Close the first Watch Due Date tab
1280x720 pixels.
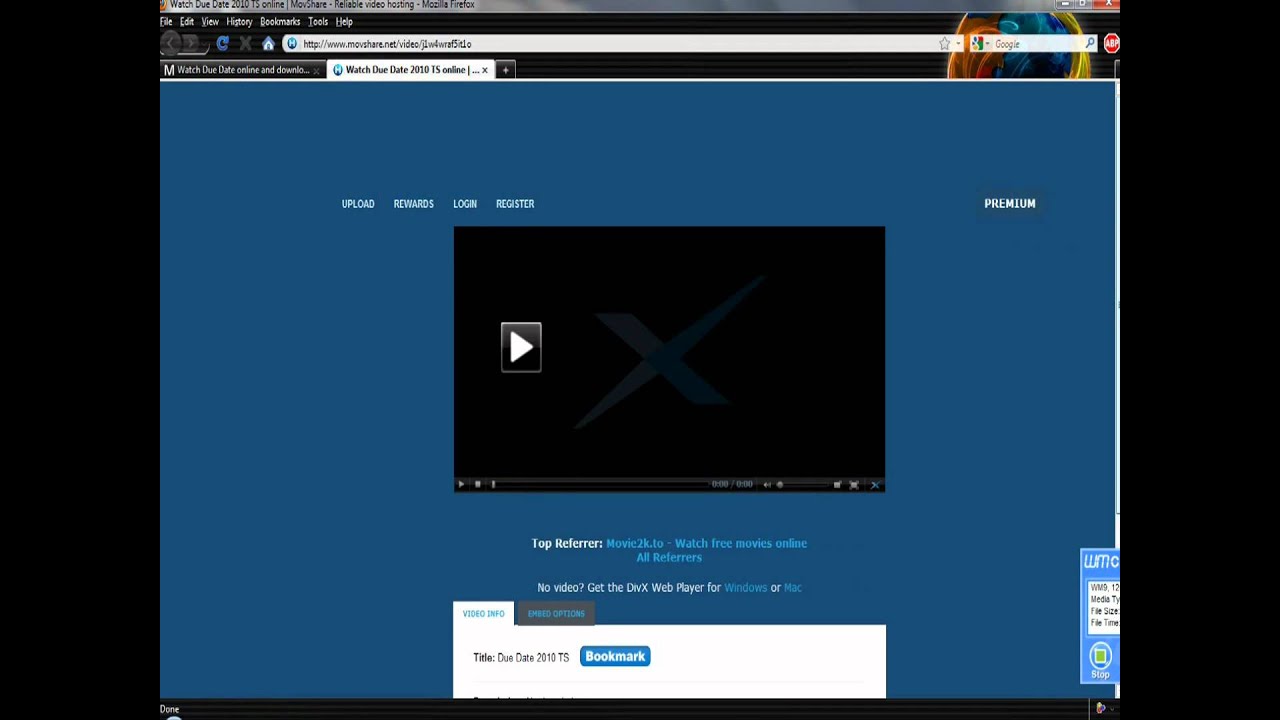316,70
